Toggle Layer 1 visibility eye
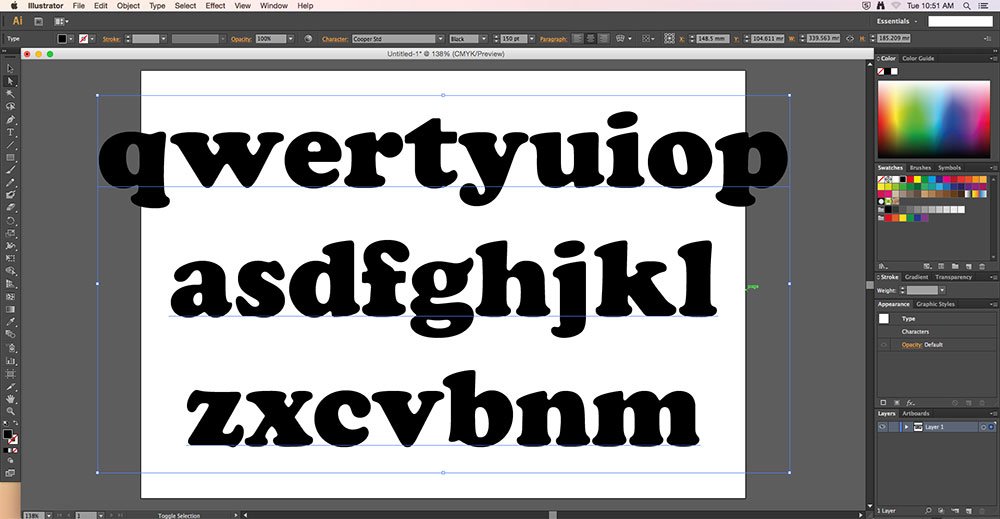This screenshot has height=519, width=1000. point(883,427)
